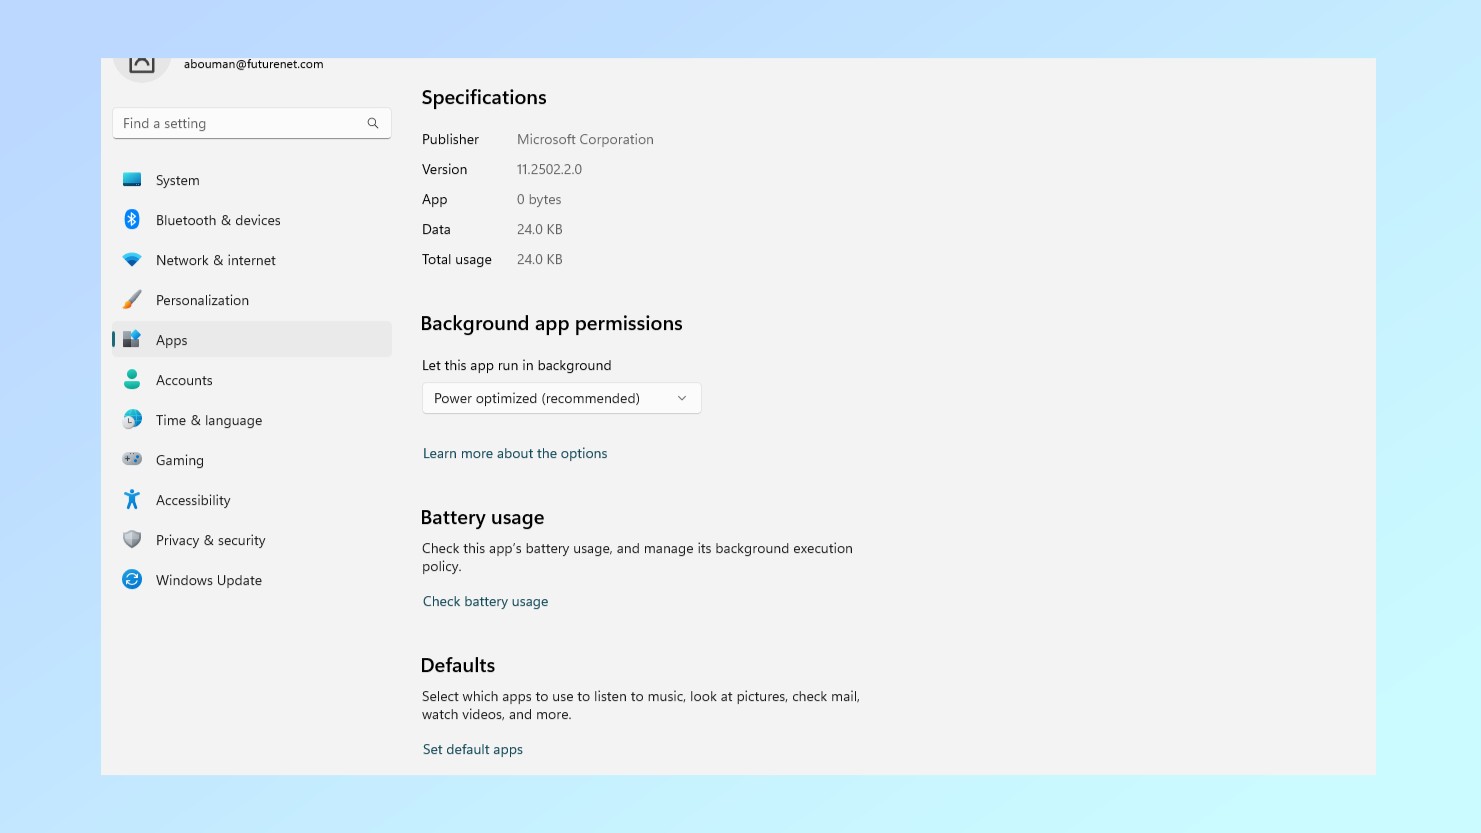Click the Network & internet globe icon
Image resolution: width=1481 pixels, height=833 pixels.
(132, 260)
